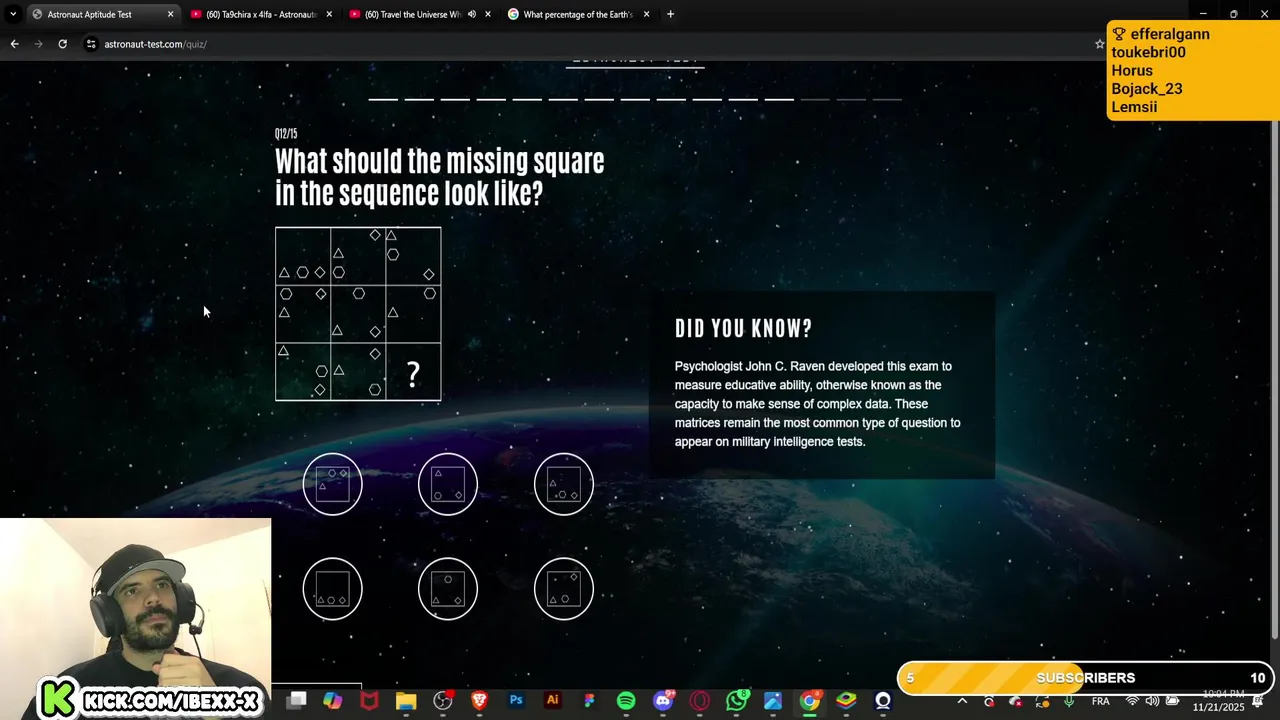
Task: Open OBS Studio from the taskbar
Action: [443, 701]
